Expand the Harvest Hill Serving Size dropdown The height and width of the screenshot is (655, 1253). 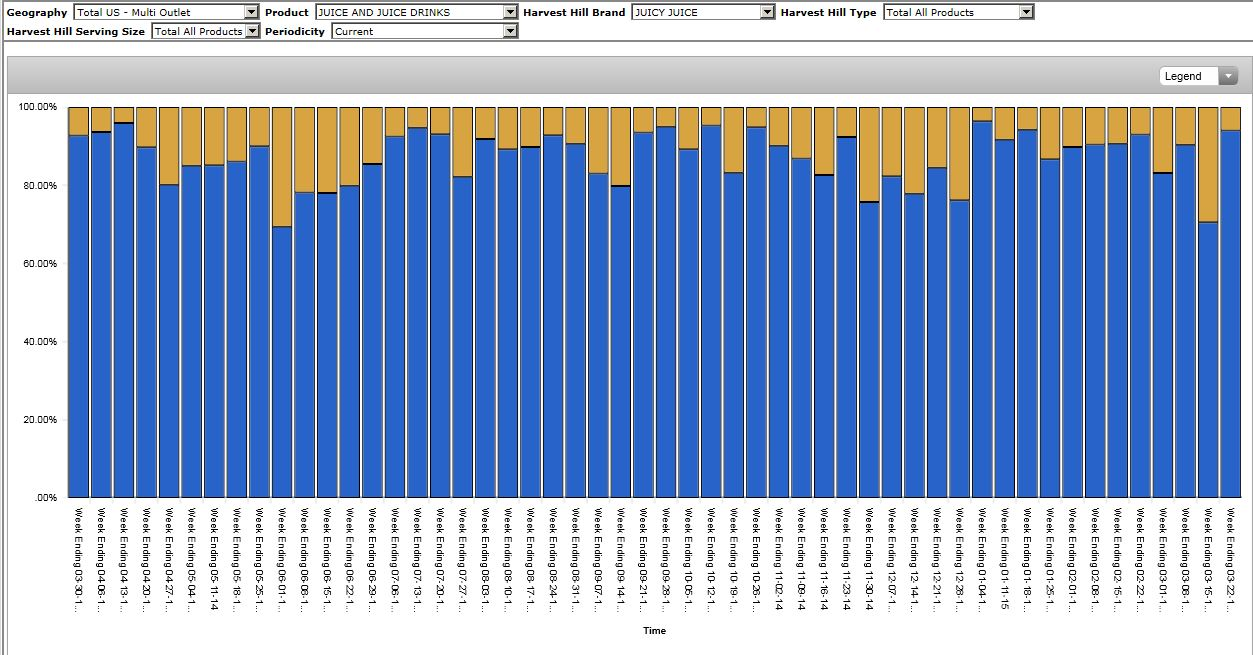(252, 31)
